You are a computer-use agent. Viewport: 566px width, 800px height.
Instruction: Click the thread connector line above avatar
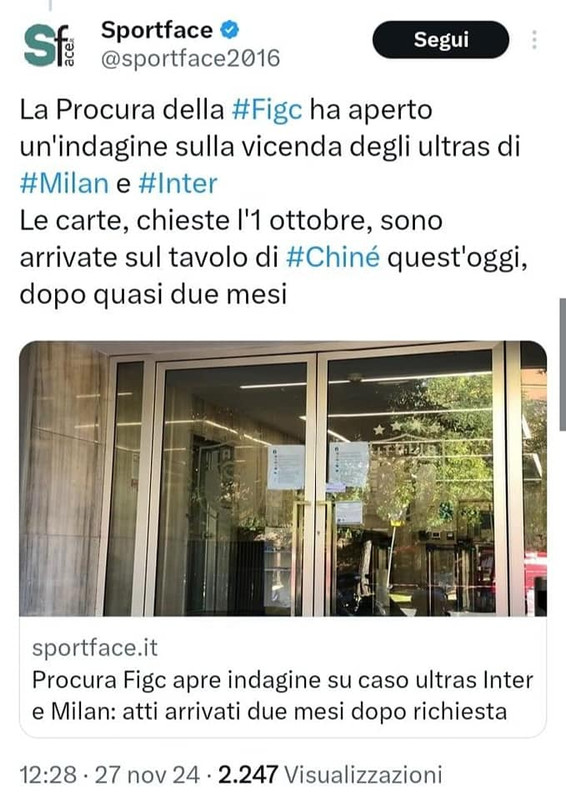tap(50, 6)
